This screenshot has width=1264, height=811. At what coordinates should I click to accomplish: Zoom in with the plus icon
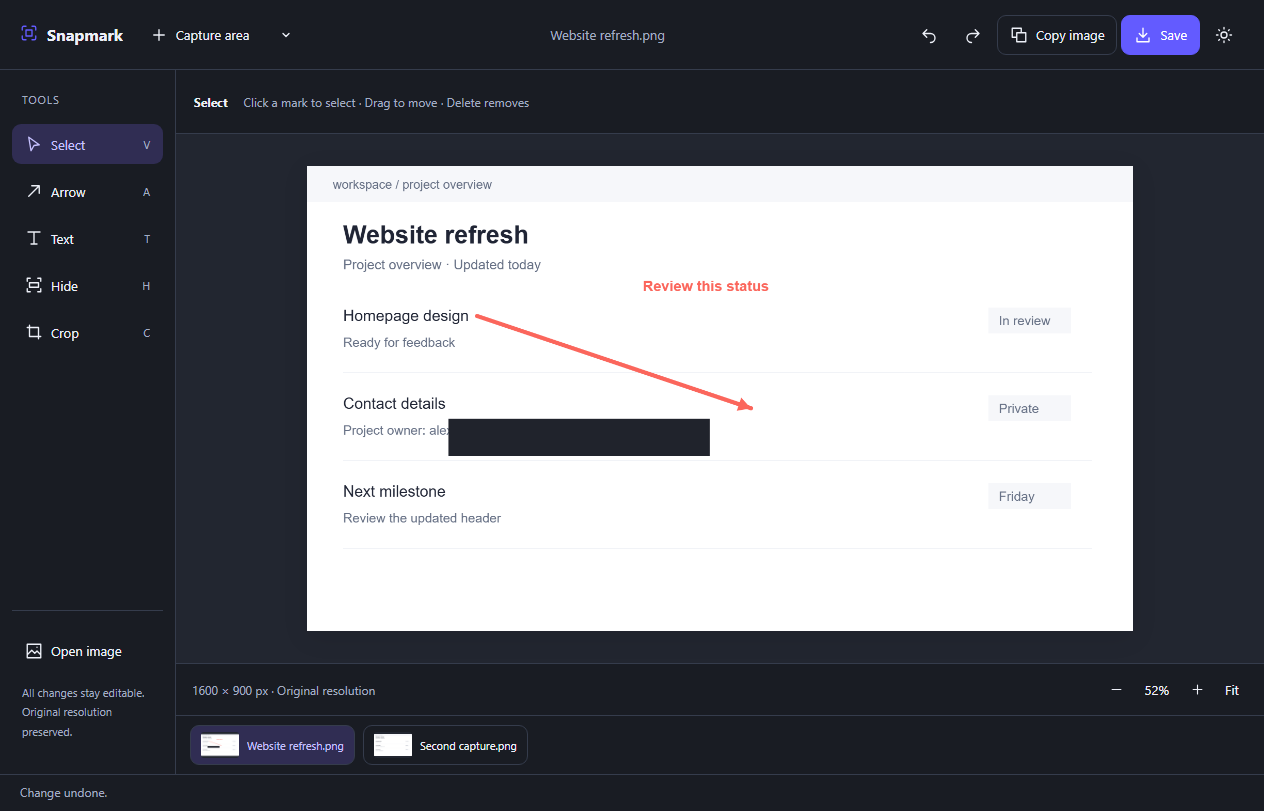click(x=1197, y=690)
